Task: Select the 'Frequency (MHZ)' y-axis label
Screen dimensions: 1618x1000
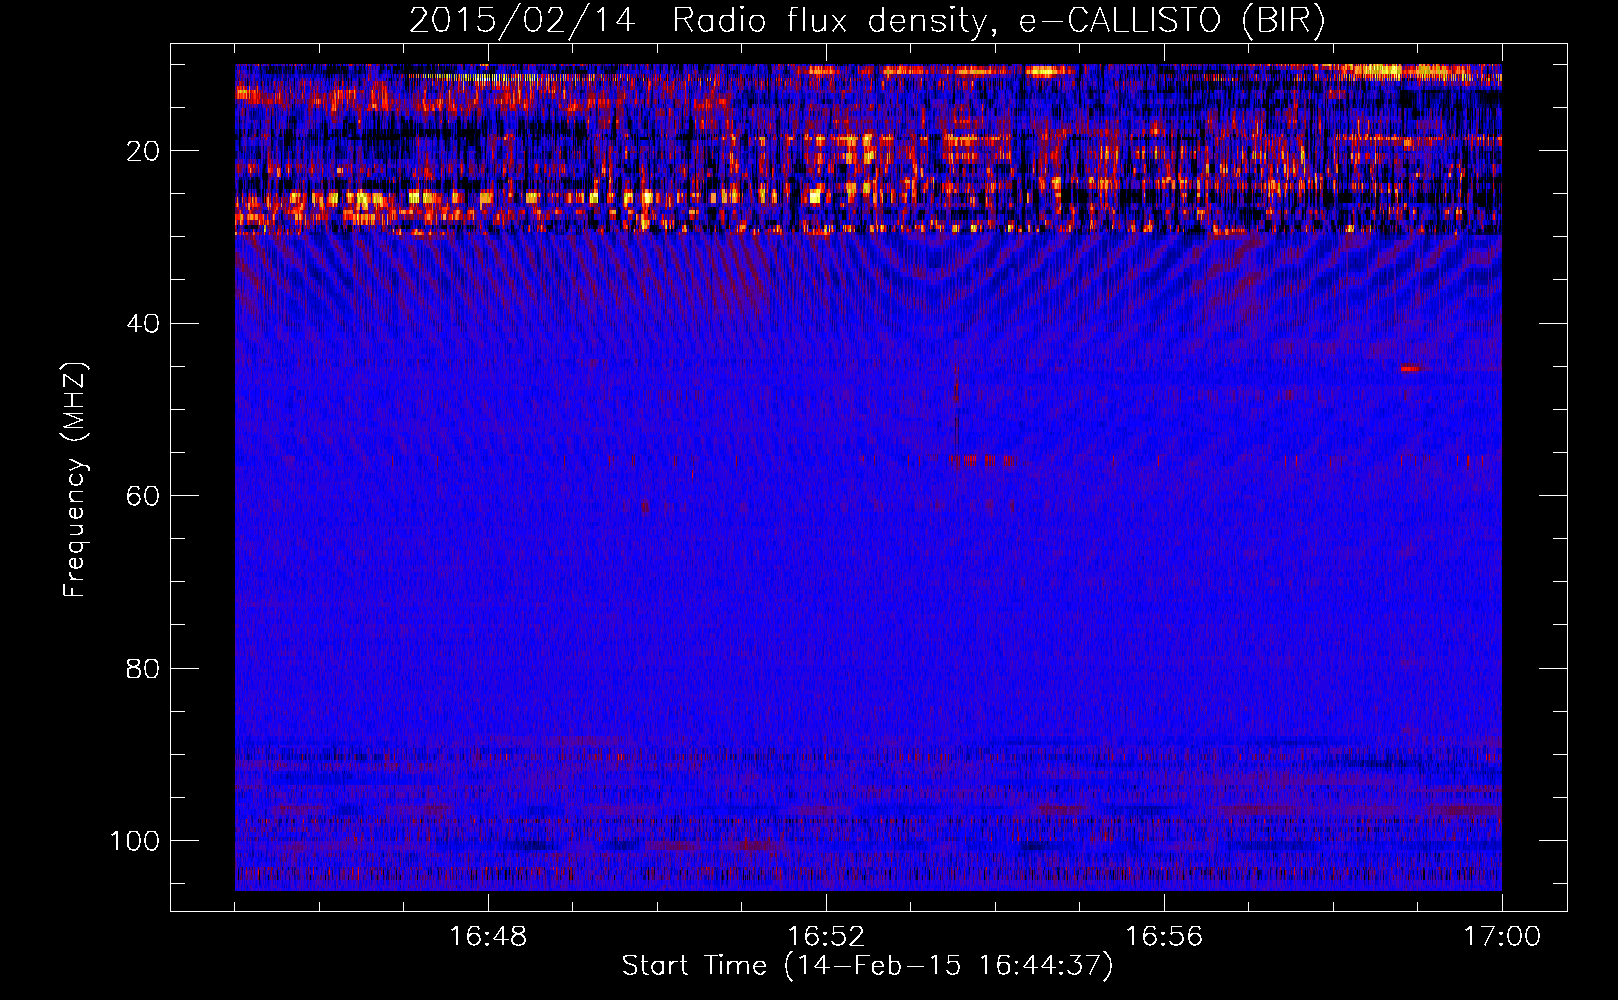Action: click(x=75, y=480)
